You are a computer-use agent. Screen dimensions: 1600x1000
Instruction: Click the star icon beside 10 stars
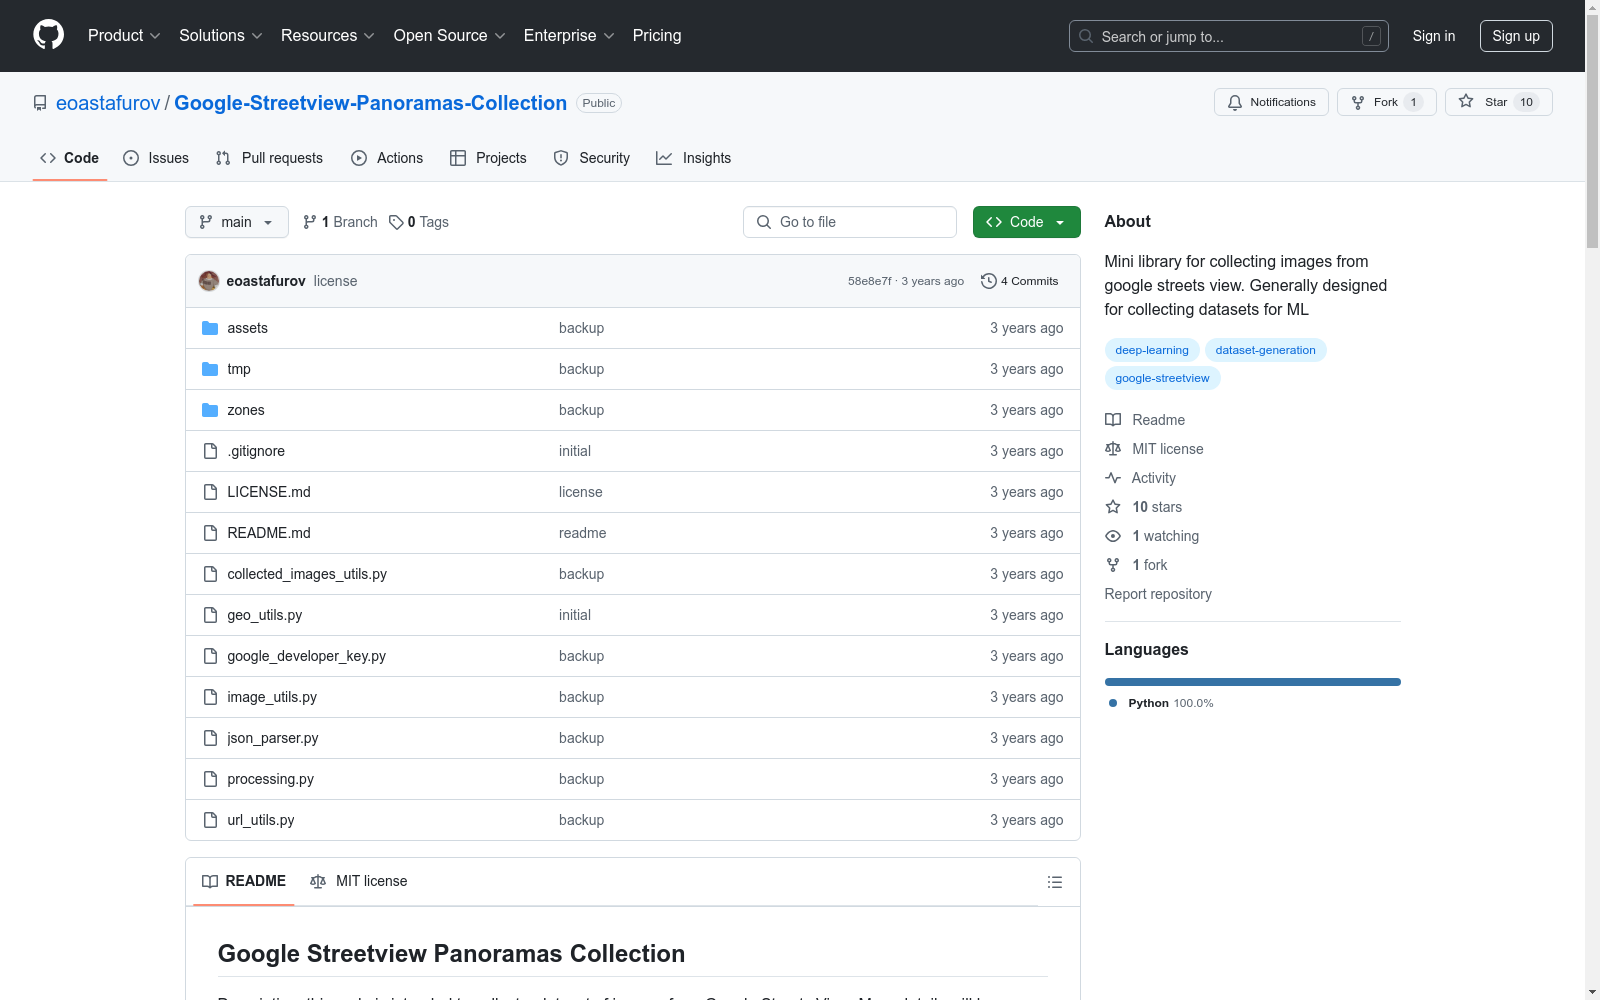(1113, 507)
